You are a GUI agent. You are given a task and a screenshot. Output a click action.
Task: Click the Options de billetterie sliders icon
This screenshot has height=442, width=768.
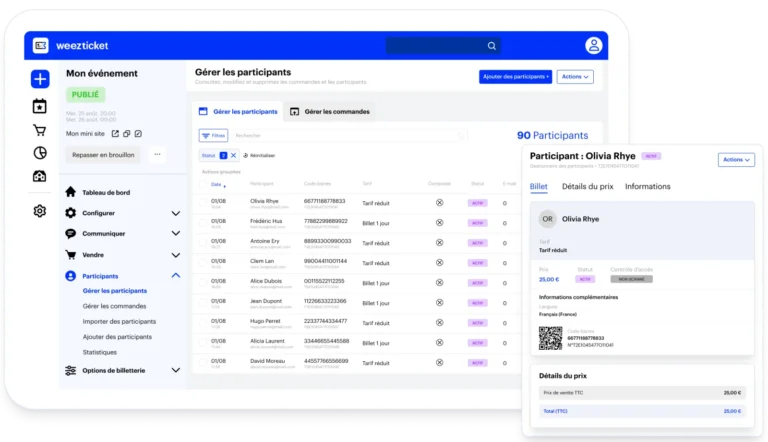(71, 370)
